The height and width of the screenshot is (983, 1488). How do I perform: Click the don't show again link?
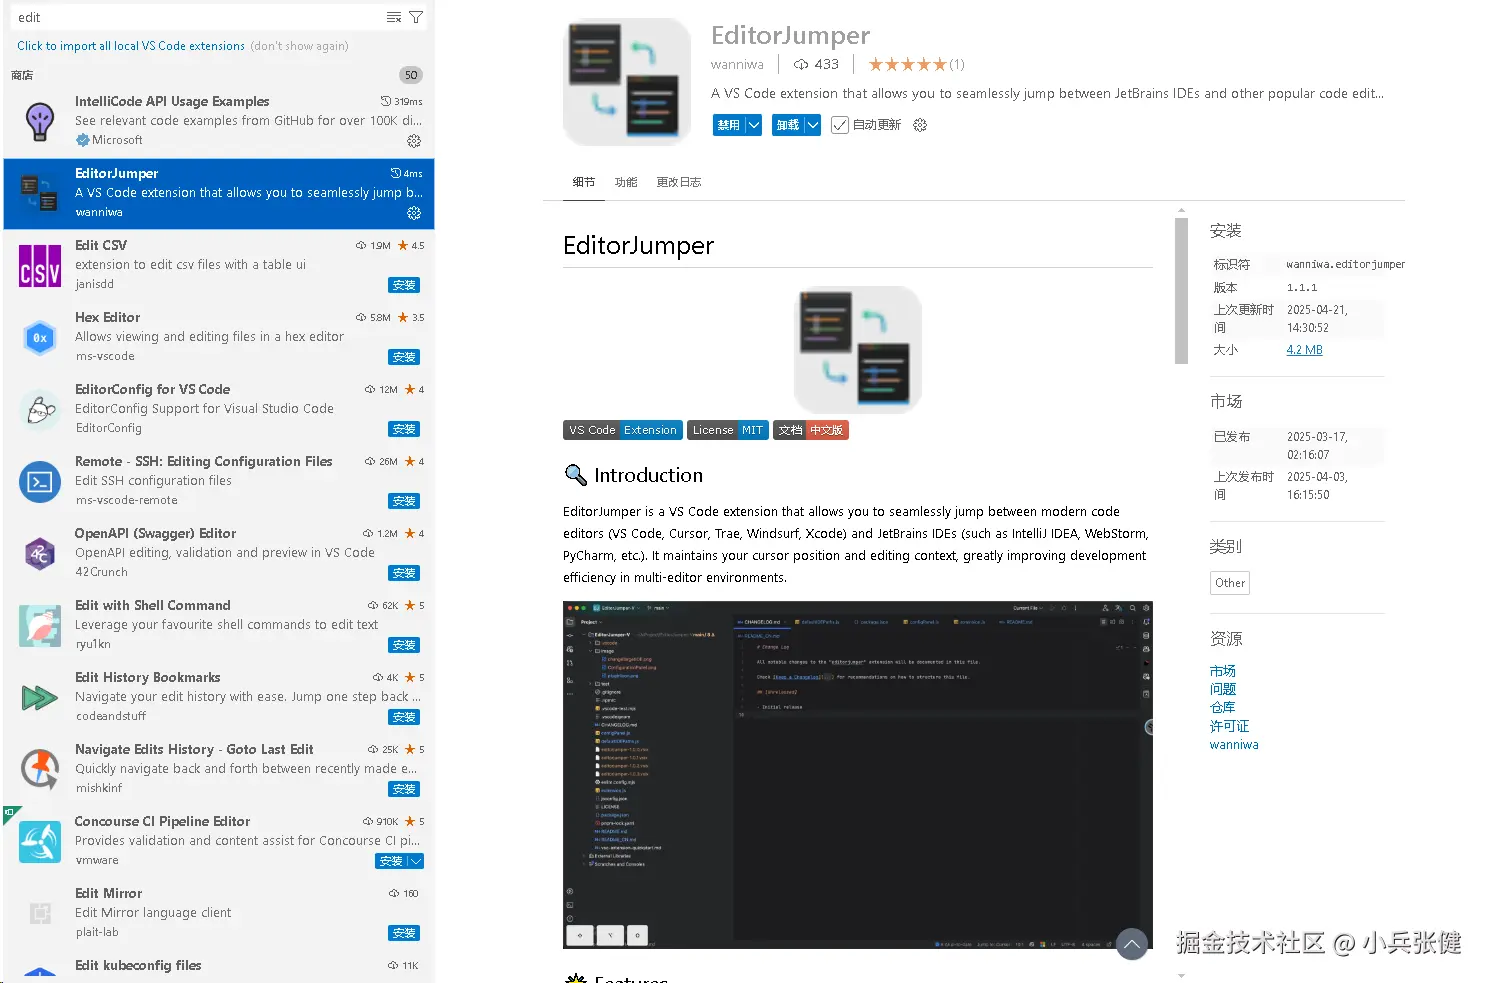(x=300, y=46)
